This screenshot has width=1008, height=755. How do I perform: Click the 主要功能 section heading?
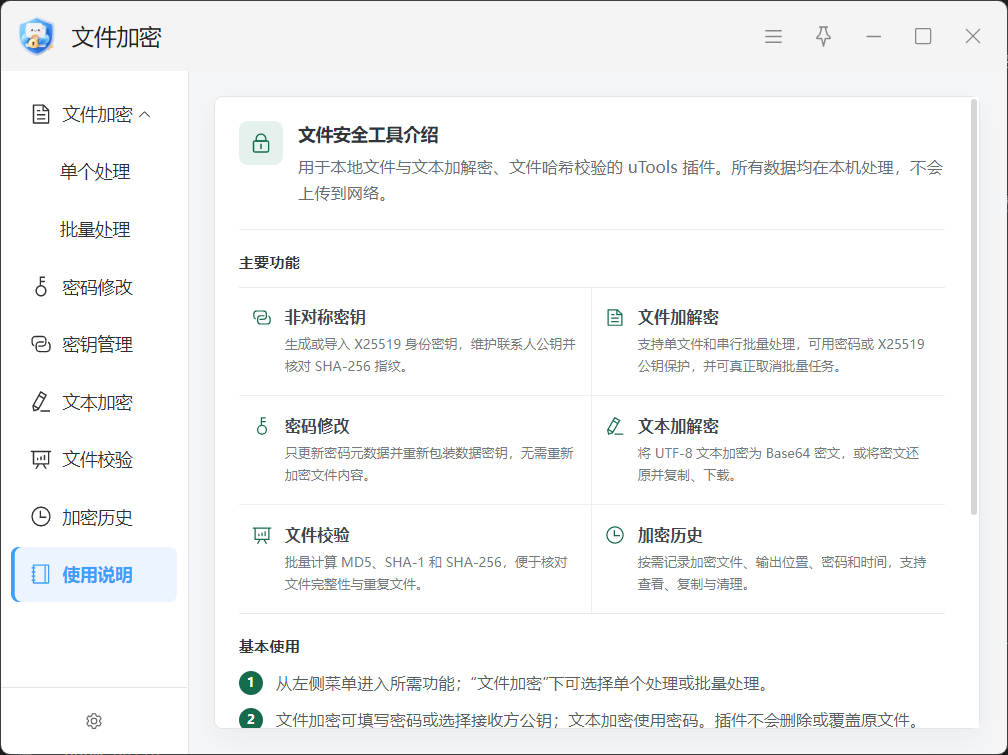tap(269, 262)
